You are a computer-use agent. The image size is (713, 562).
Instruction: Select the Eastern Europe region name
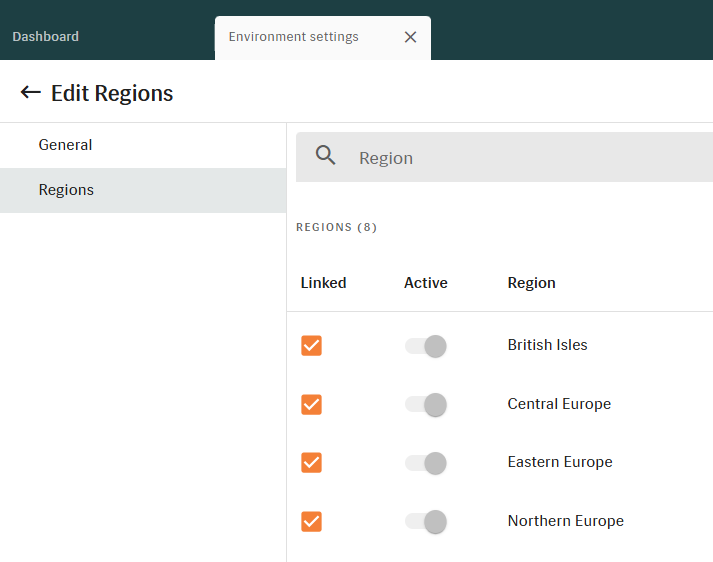click(x=560, y=462)
